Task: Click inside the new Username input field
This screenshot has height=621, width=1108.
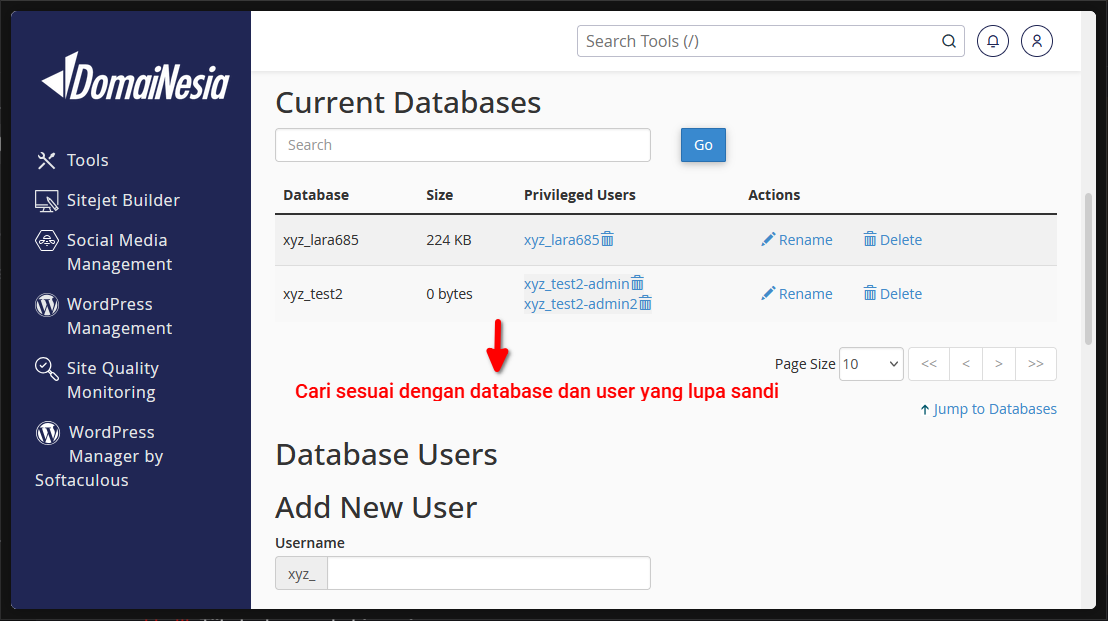Action: click(488, 572)
